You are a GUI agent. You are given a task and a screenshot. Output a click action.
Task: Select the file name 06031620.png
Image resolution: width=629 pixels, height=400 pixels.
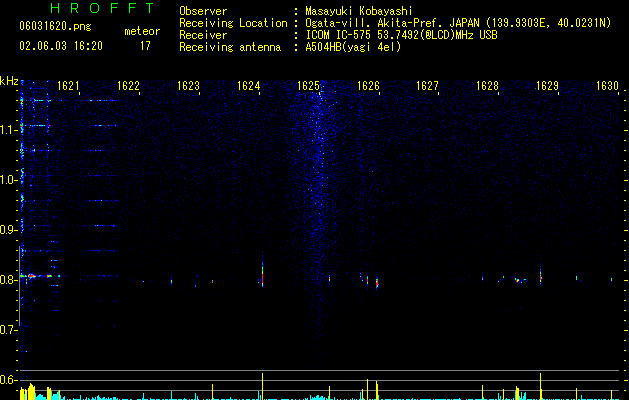(x=55, y=26)
